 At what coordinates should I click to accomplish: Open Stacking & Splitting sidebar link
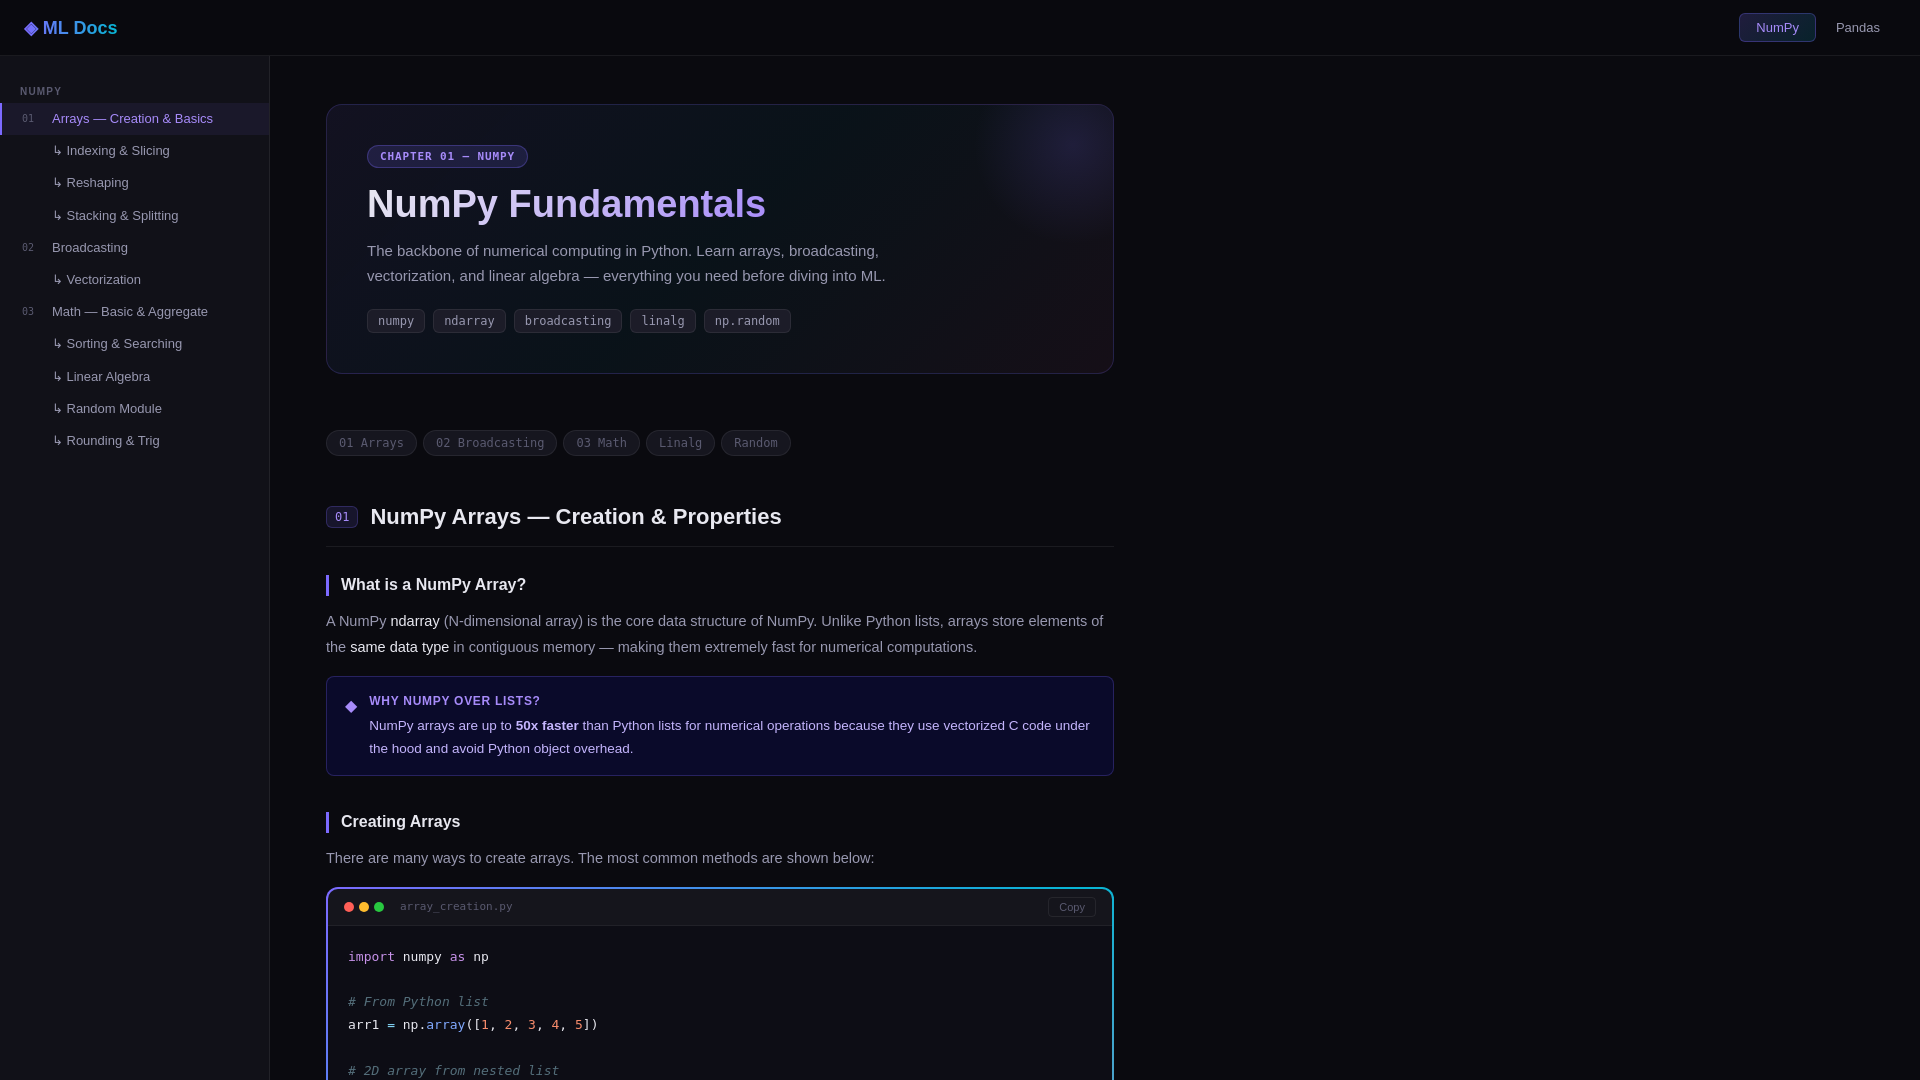(x=135, y=216)
